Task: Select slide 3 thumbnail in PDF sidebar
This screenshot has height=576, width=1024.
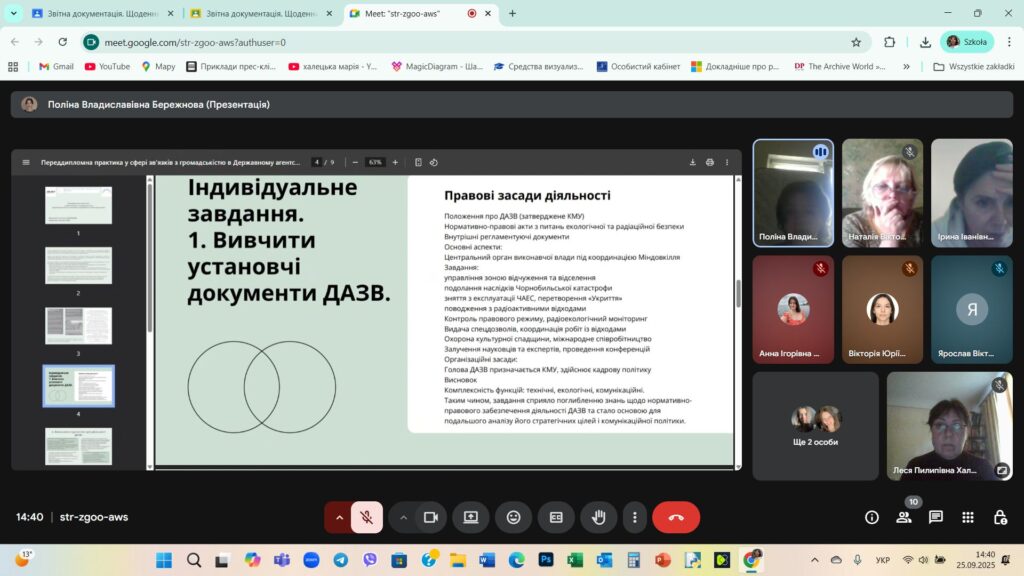Action: [79, 326]
